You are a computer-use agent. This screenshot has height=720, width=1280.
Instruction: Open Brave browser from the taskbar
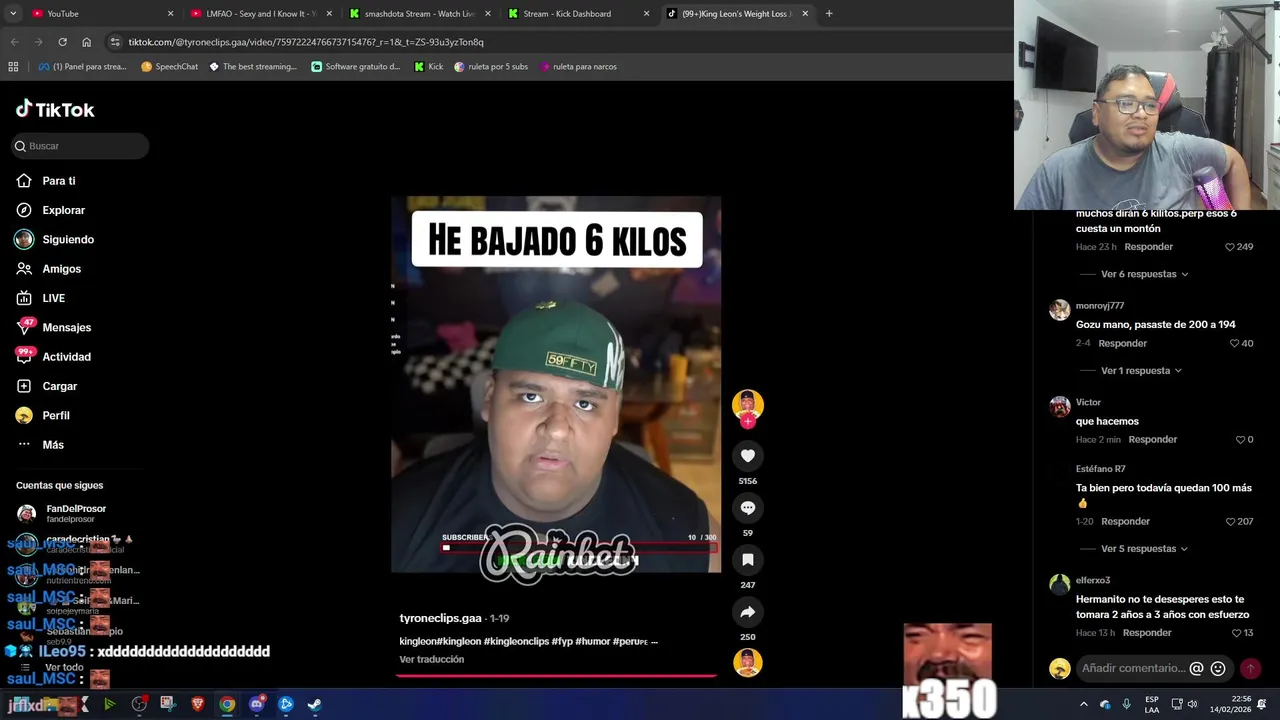pos(197,704)
